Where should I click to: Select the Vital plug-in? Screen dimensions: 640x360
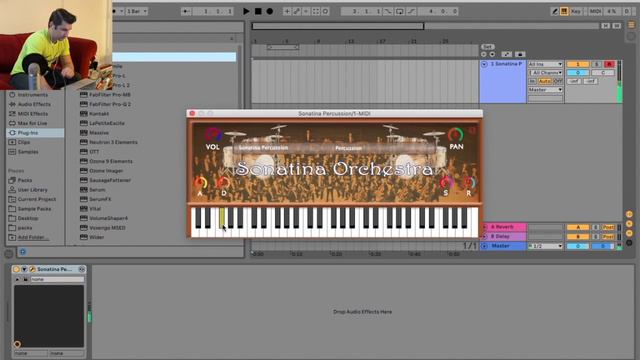[x=95, y=209]
